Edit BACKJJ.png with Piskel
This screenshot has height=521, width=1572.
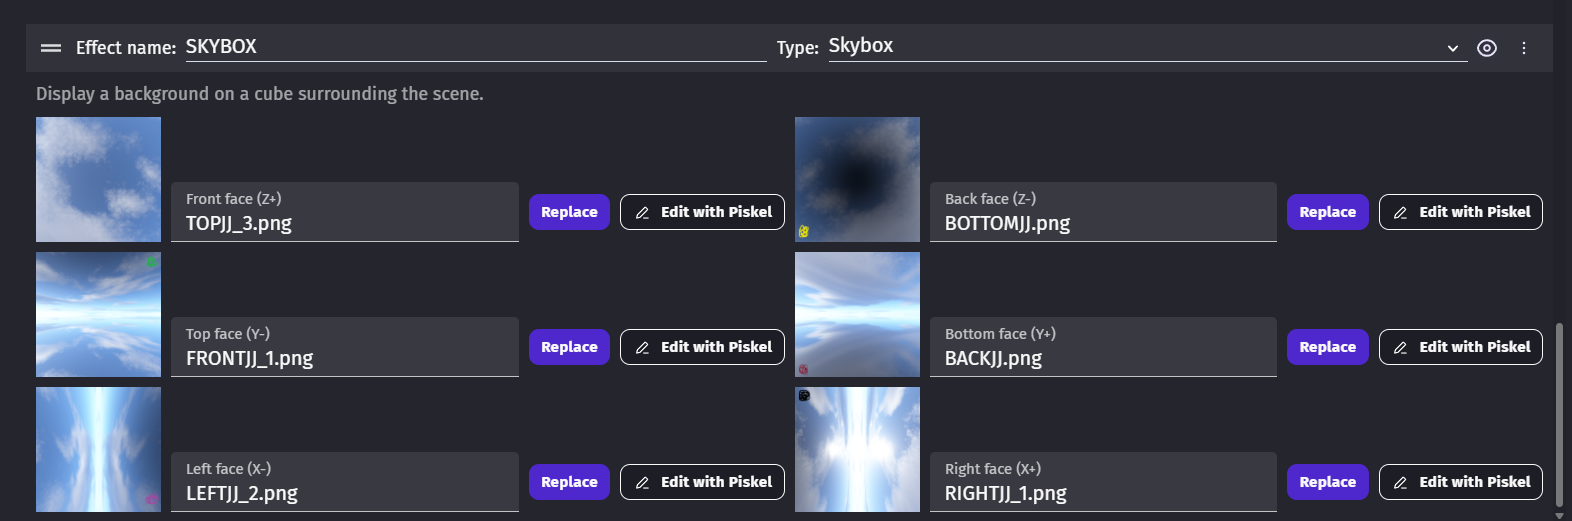pos(1460,347)
